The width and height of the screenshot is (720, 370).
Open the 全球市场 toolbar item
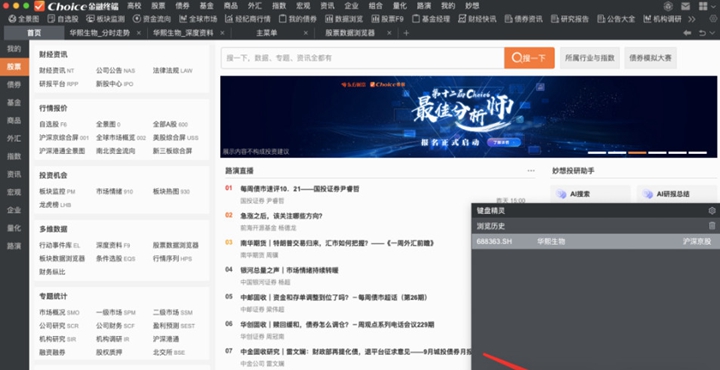[x=198, y=19]
